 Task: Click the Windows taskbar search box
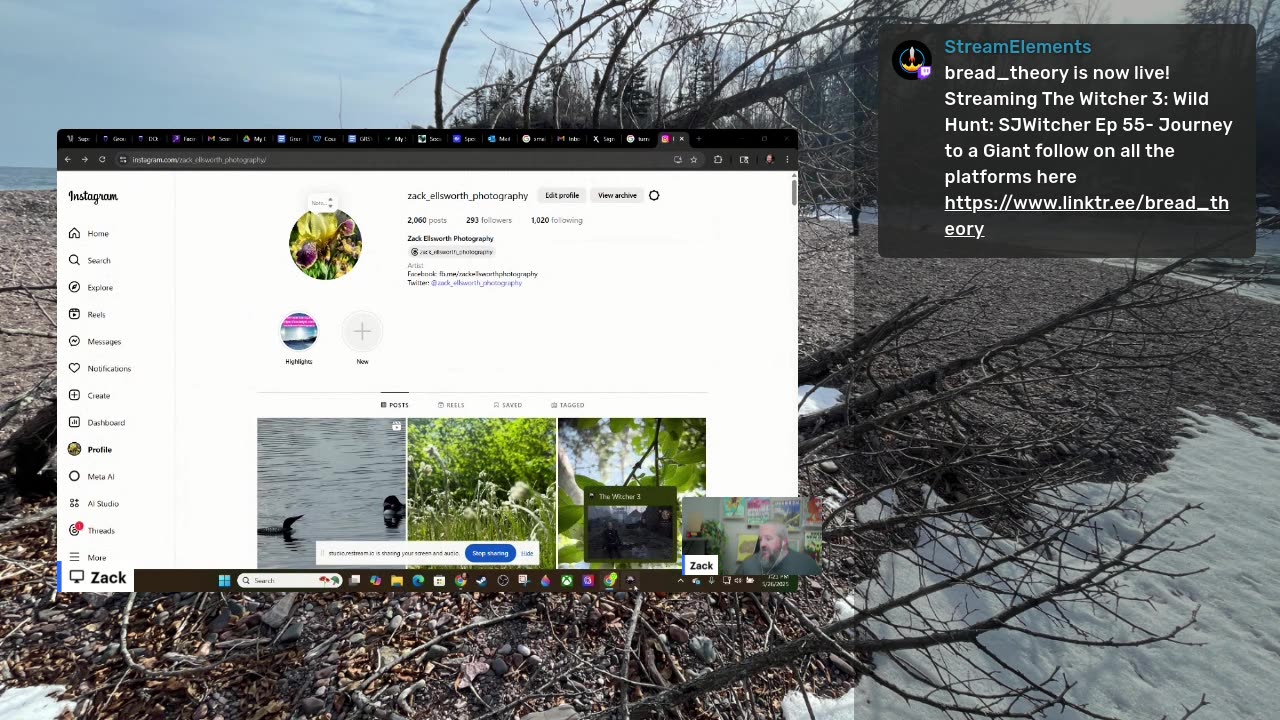click(x=290, y=580)
